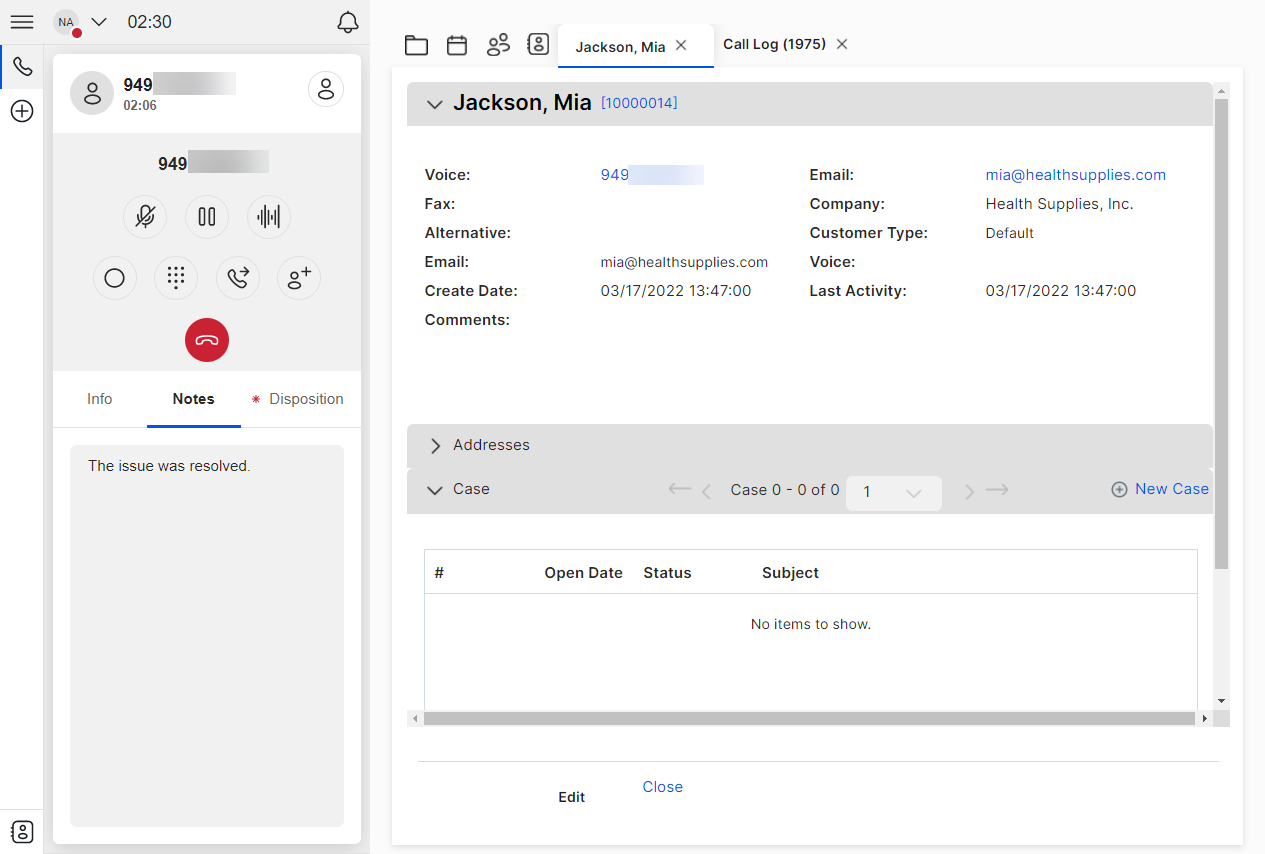Collapse the Jackson, Mia header section
The height and width of the screenshot is (854, 1265).
coord(434,104)
